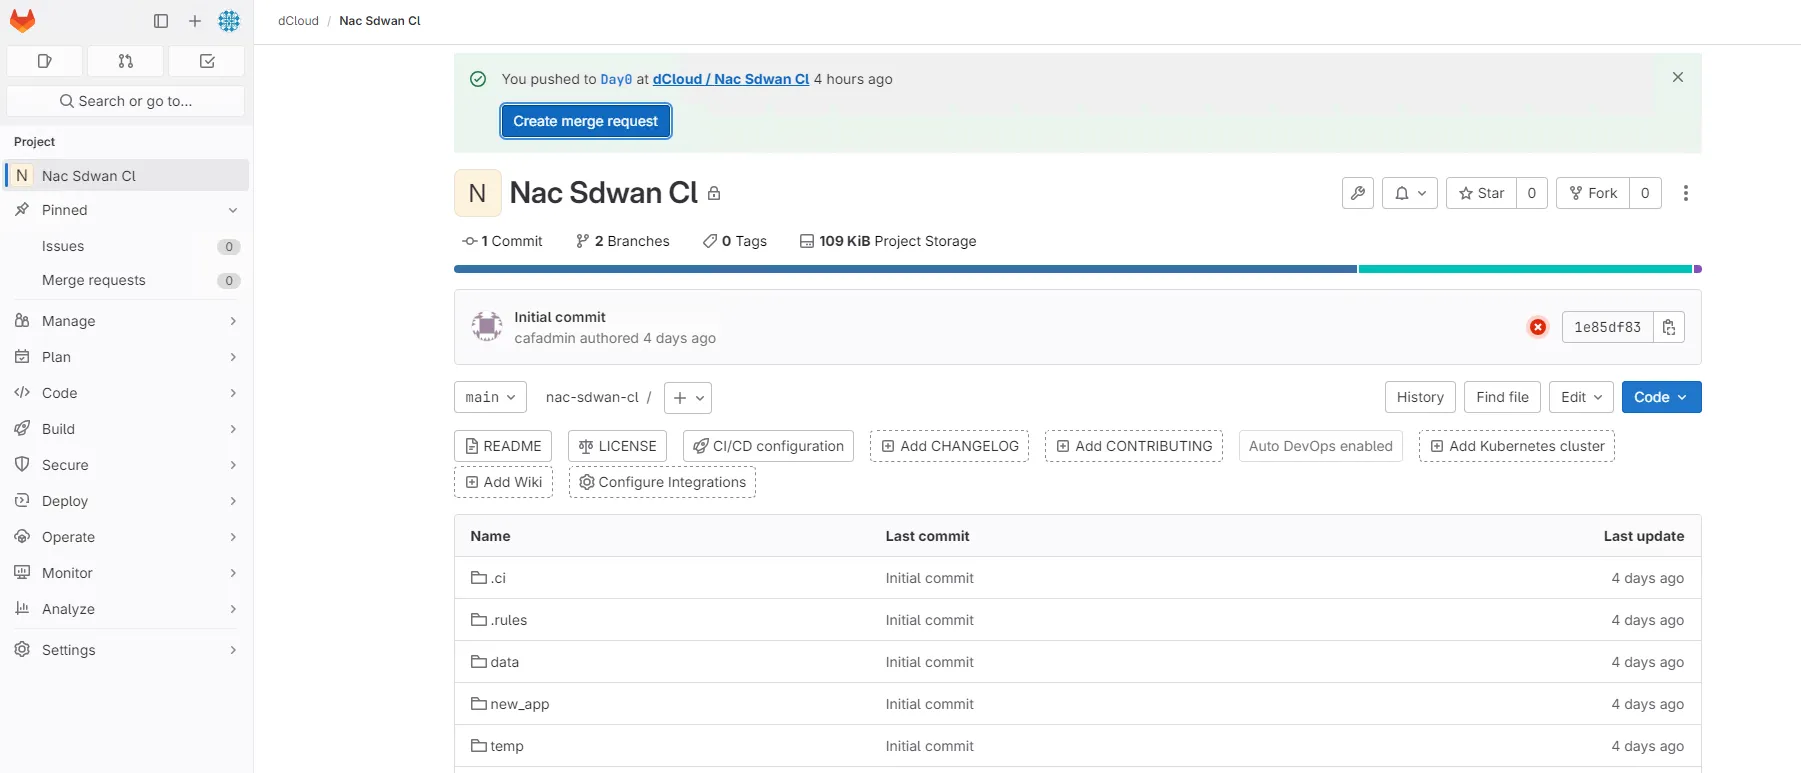The height and width of the screenshot is (773, 1801).
Task: Click Create merge request button
Action: tap(585, 121)
